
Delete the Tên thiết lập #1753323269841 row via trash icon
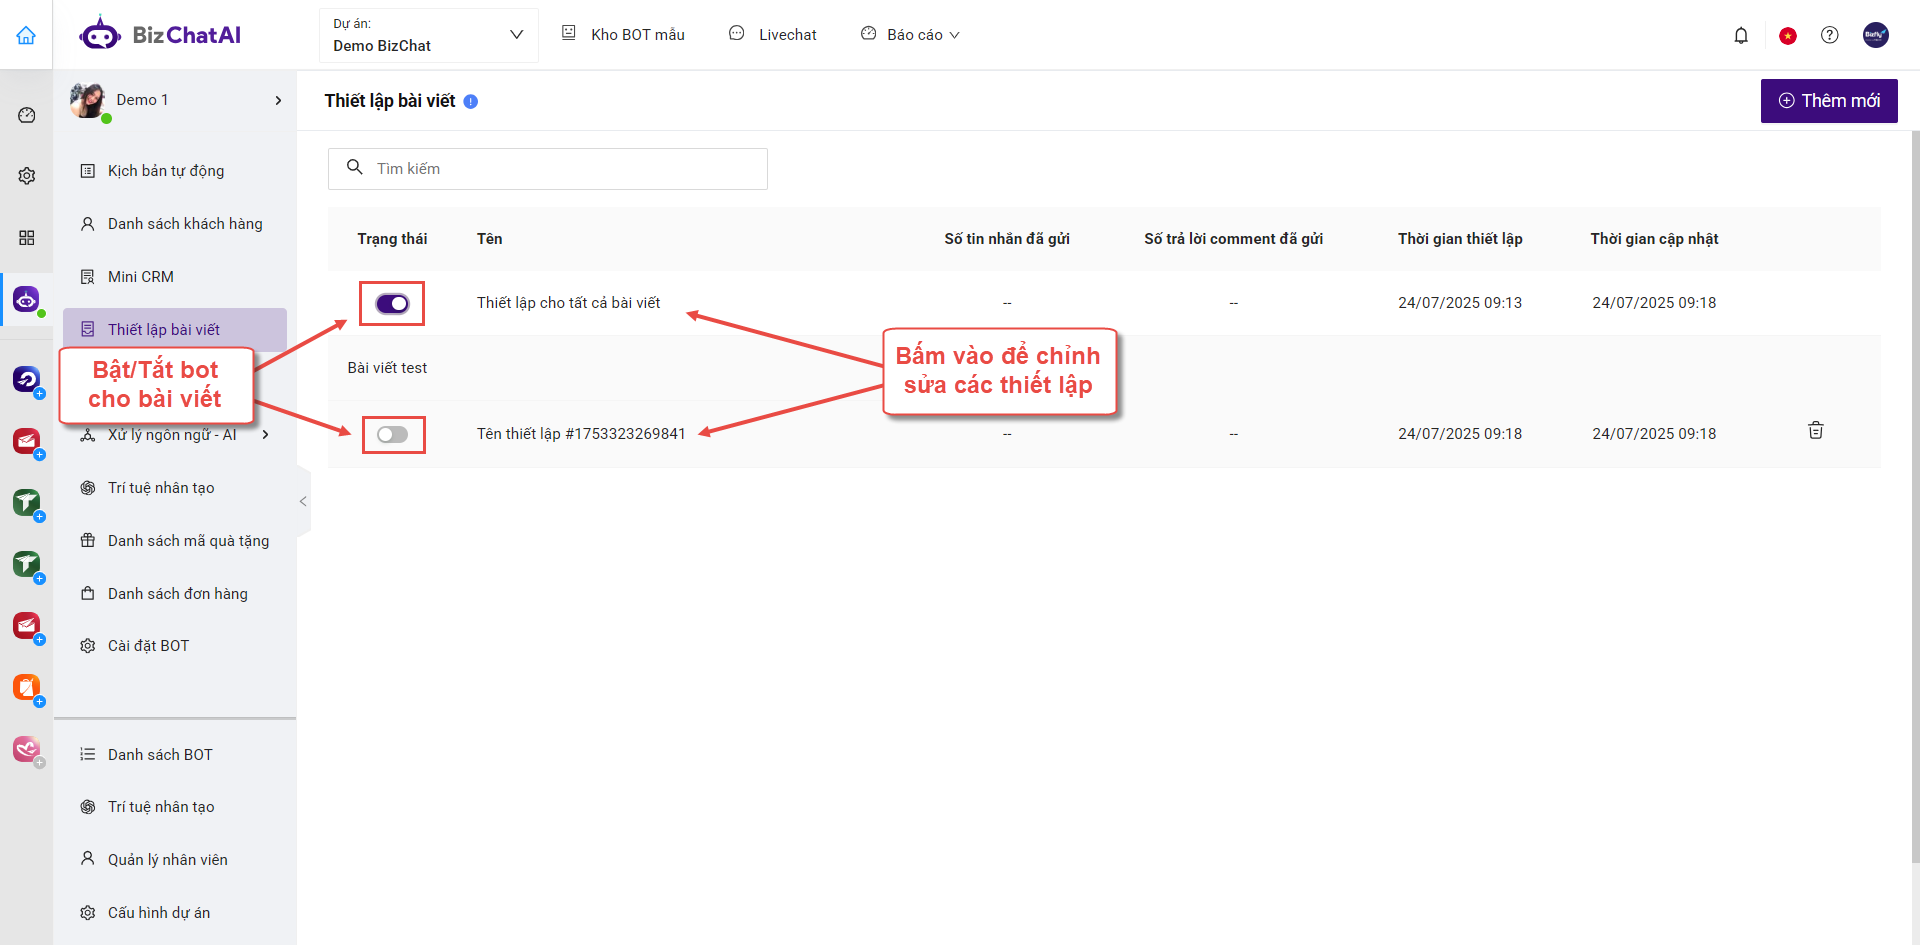coord(1816,430)
